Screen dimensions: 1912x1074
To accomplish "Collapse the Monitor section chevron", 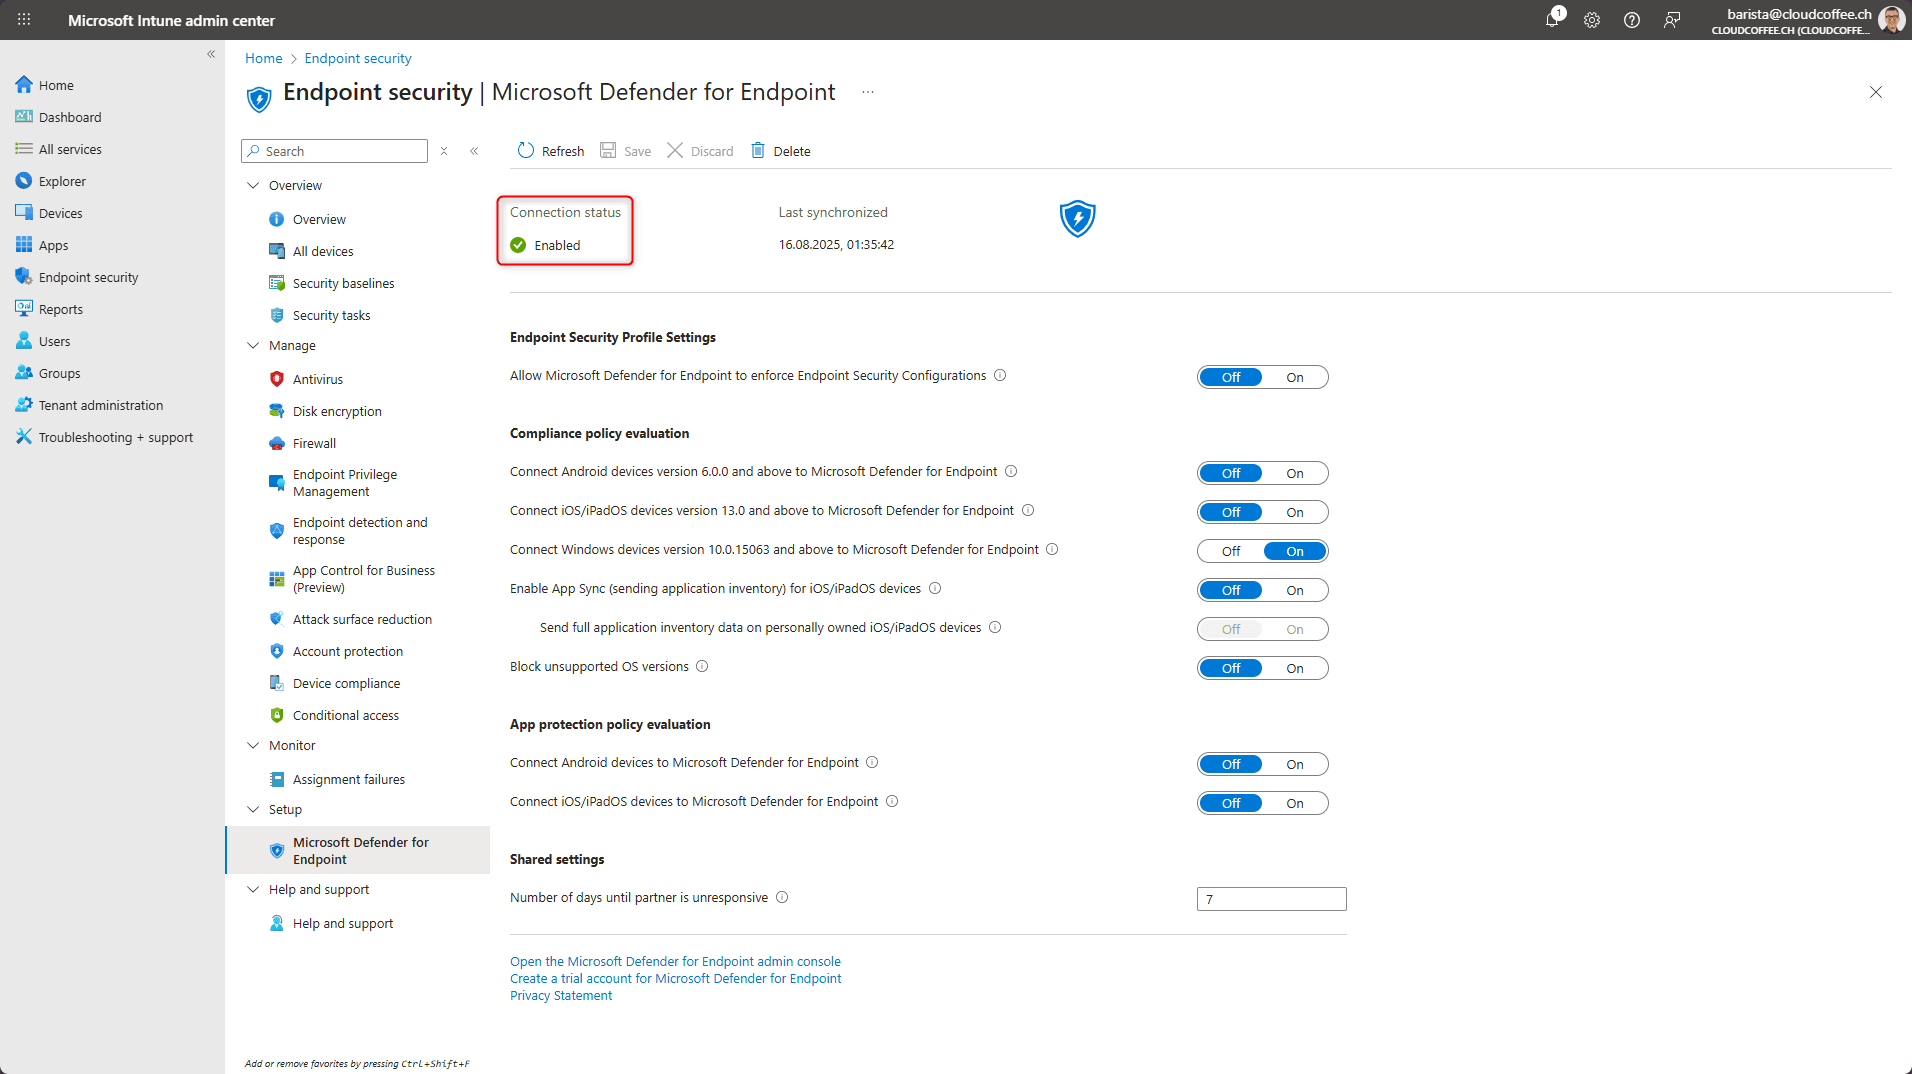I will pos(253,745).
